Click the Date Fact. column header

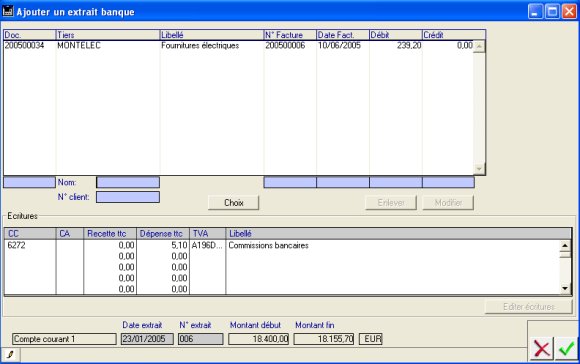[x=343, y=35]
